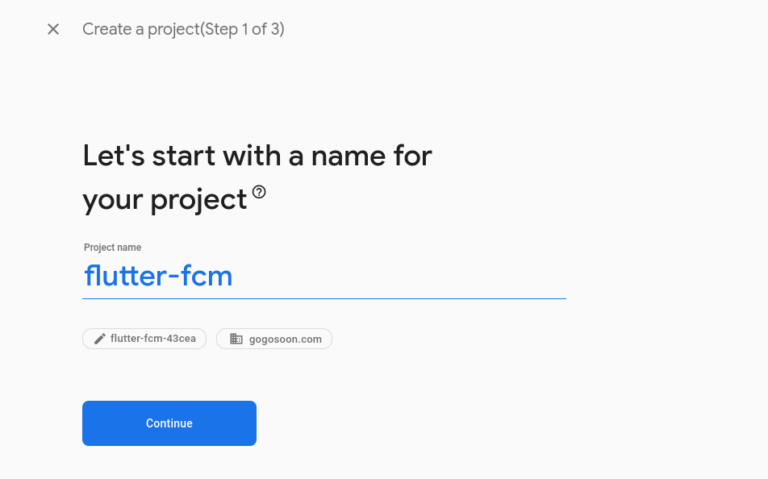The image size is (768, 479).
Task: Edit the flutter-fcm-43cea project ID chip
Action: click(144, 339)
